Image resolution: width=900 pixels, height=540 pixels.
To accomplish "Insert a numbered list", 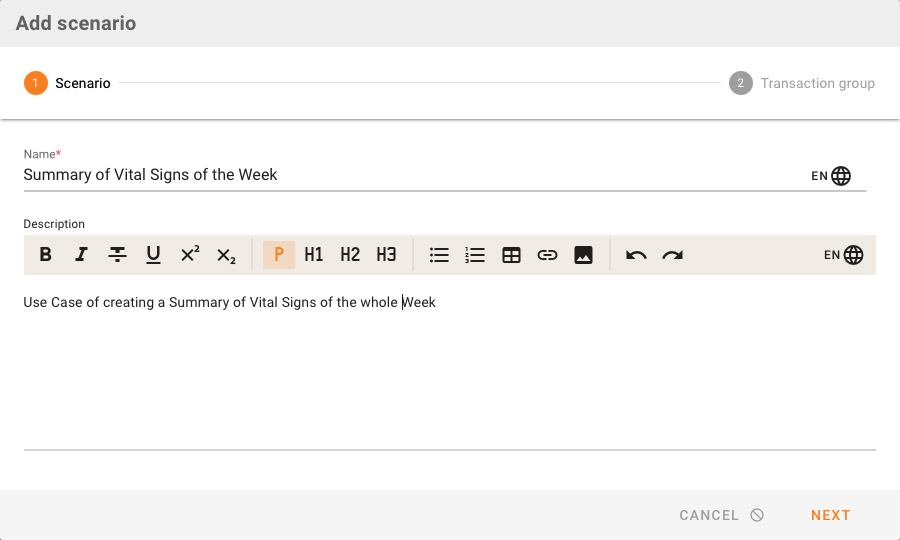I will 475,255.
